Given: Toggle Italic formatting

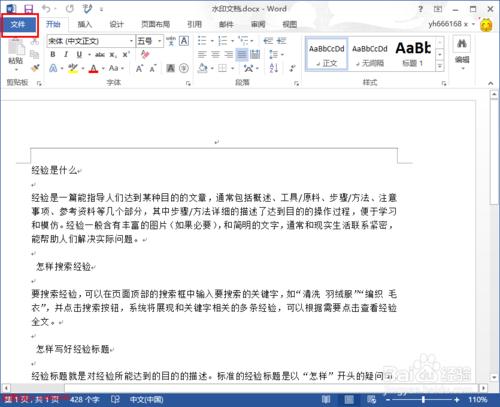Looking at the screenshot, I should [x=66, y=55].
